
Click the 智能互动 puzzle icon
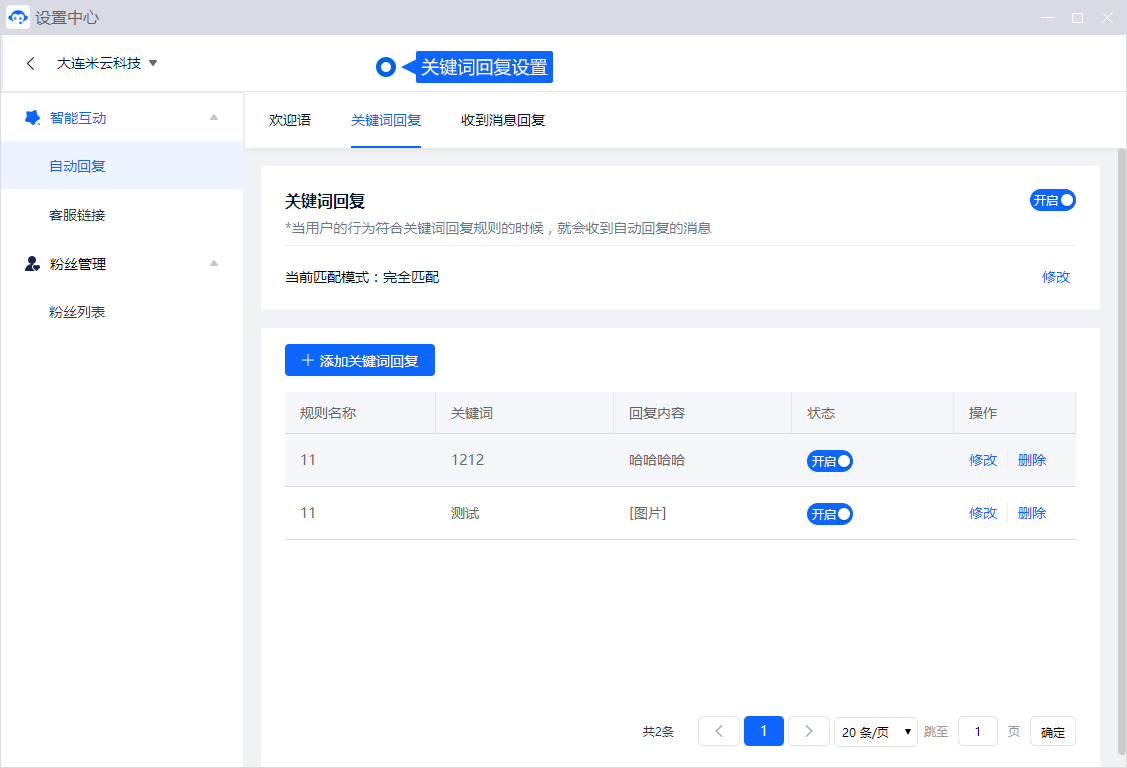click(32, 118)
